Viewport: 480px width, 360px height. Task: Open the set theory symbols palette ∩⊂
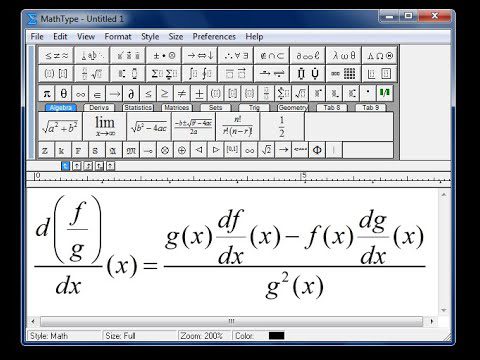[x=272, y=56]
